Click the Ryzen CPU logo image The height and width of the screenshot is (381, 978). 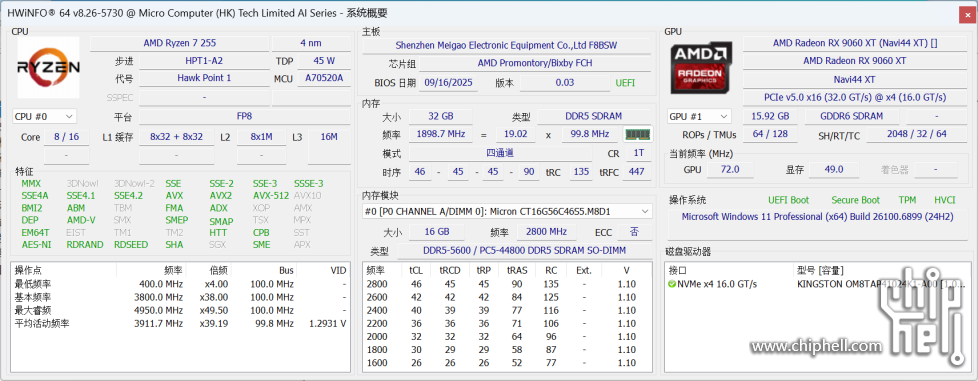point(48,67)
